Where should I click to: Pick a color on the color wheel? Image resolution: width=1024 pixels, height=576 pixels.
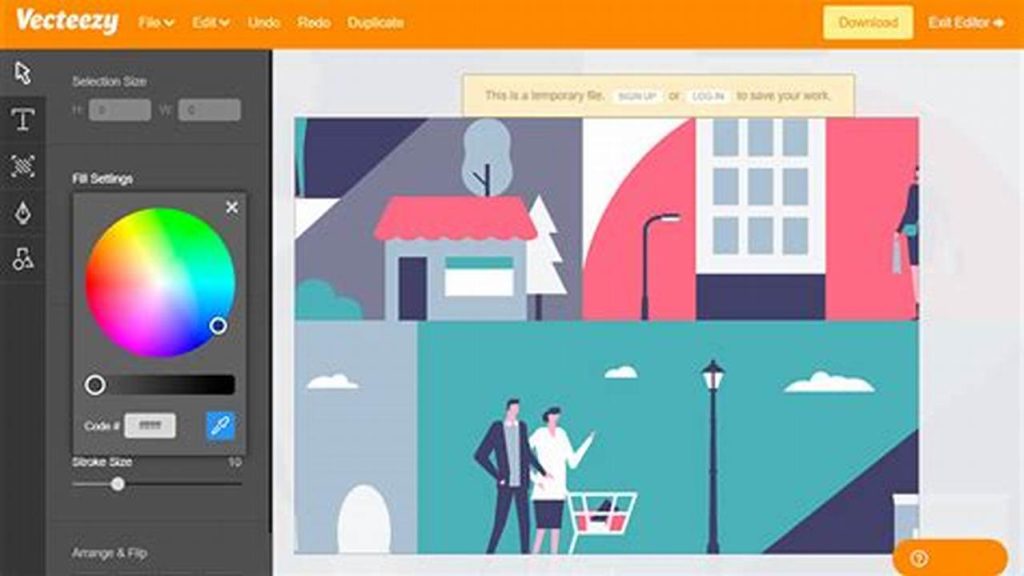pos(160,280)
